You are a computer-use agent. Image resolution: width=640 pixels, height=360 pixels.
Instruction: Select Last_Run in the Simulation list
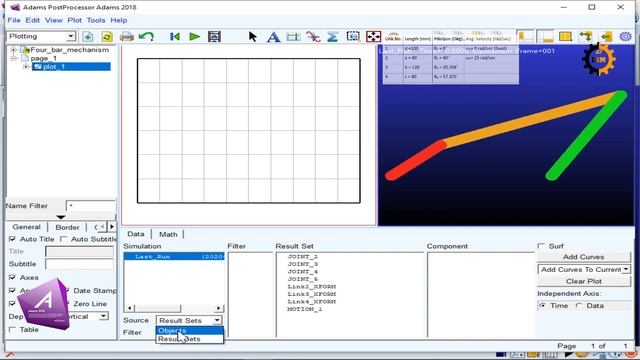point(174,256)
